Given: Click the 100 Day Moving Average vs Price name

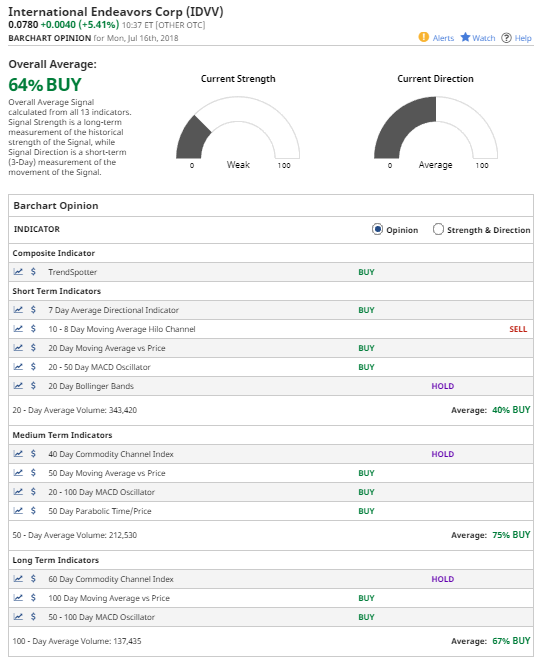Looking at the screenshot, I should 109,598.
